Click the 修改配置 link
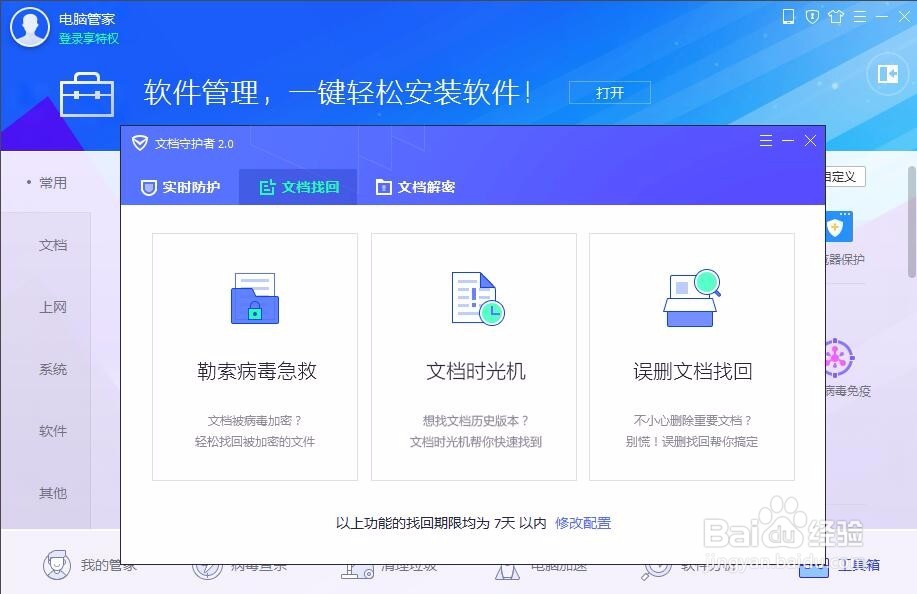917x594 pixels. click(582, 523)
